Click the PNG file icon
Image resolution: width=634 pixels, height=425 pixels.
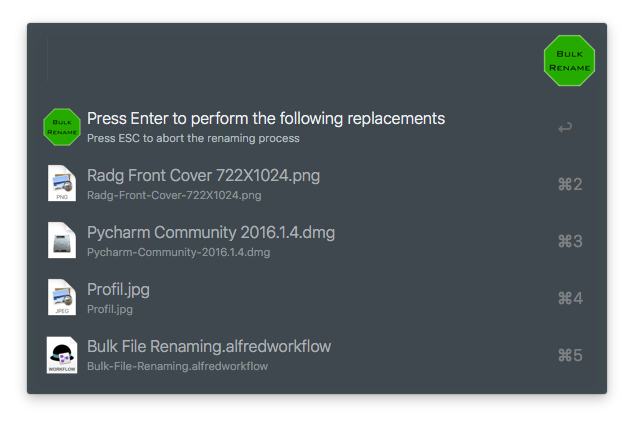62,184
